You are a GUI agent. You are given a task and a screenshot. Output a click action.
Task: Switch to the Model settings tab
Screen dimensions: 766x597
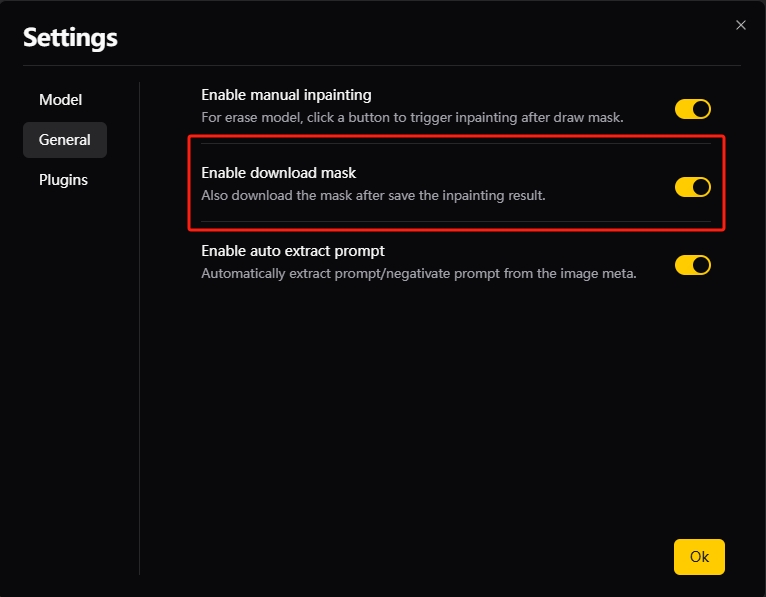pyautogui.click(x=60, y=100)
